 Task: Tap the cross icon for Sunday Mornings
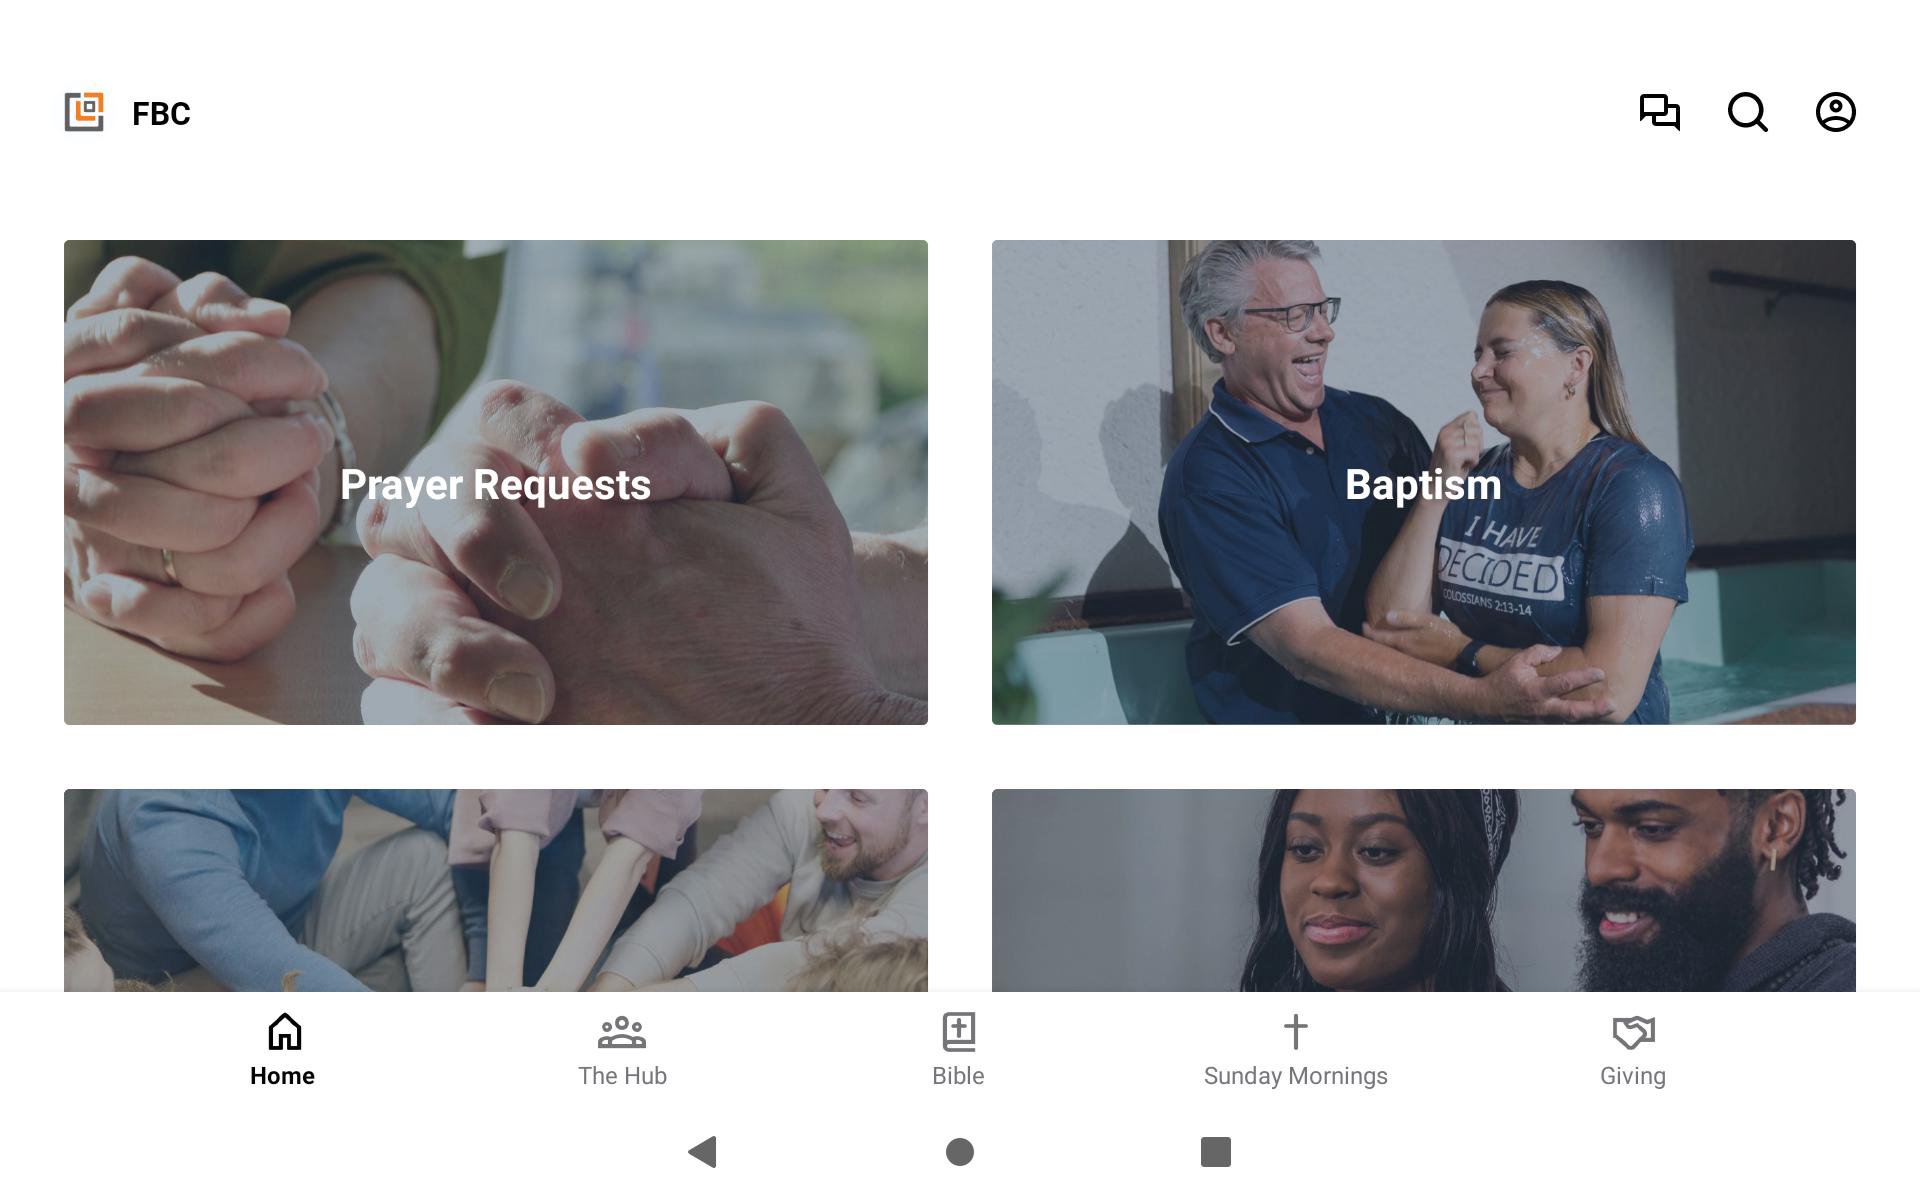[1296, 1032]
